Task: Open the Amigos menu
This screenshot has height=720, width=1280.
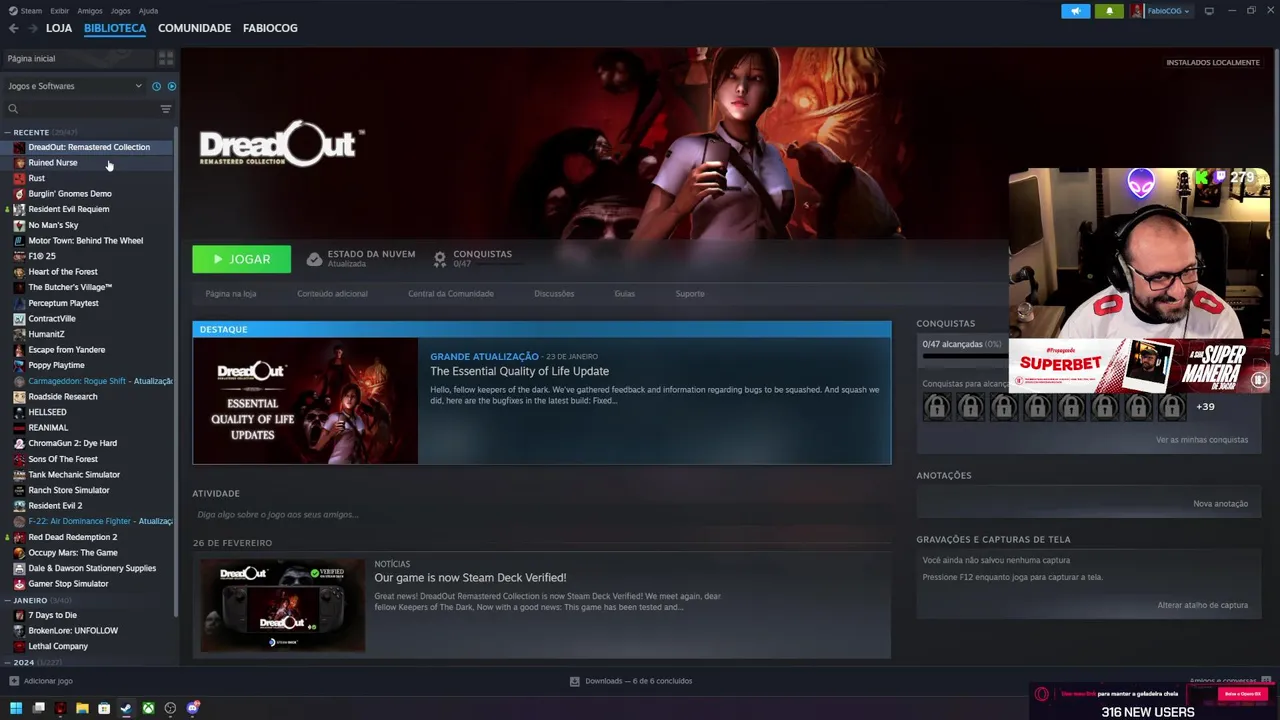Action: pos(90,11)
